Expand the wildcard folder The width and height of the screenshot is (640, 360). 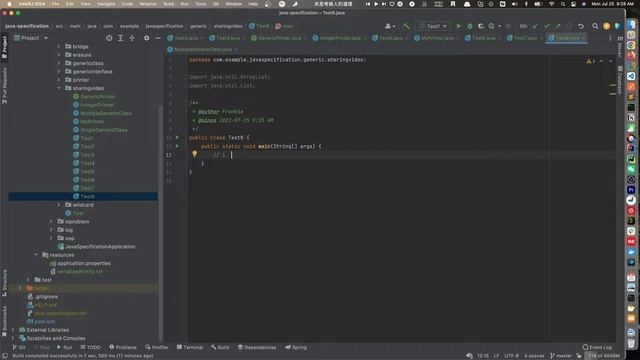pyautogui.click(x=59, y=204)
